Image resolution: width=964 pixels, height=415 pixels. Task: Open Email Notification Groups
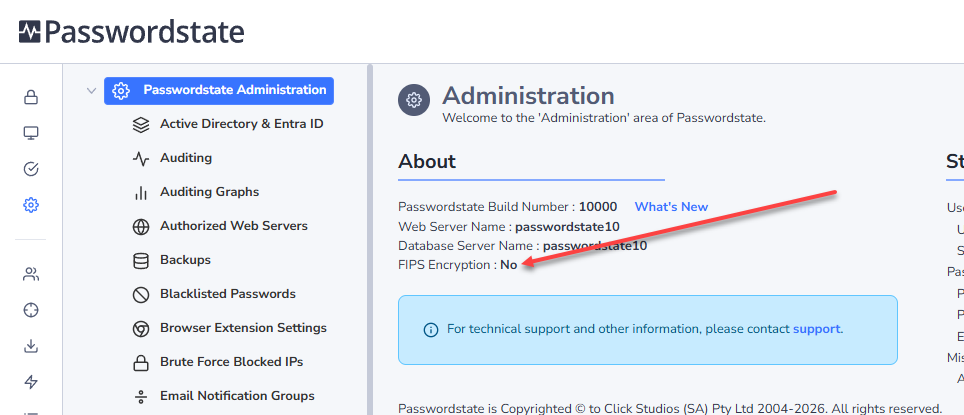coord(237,395)
